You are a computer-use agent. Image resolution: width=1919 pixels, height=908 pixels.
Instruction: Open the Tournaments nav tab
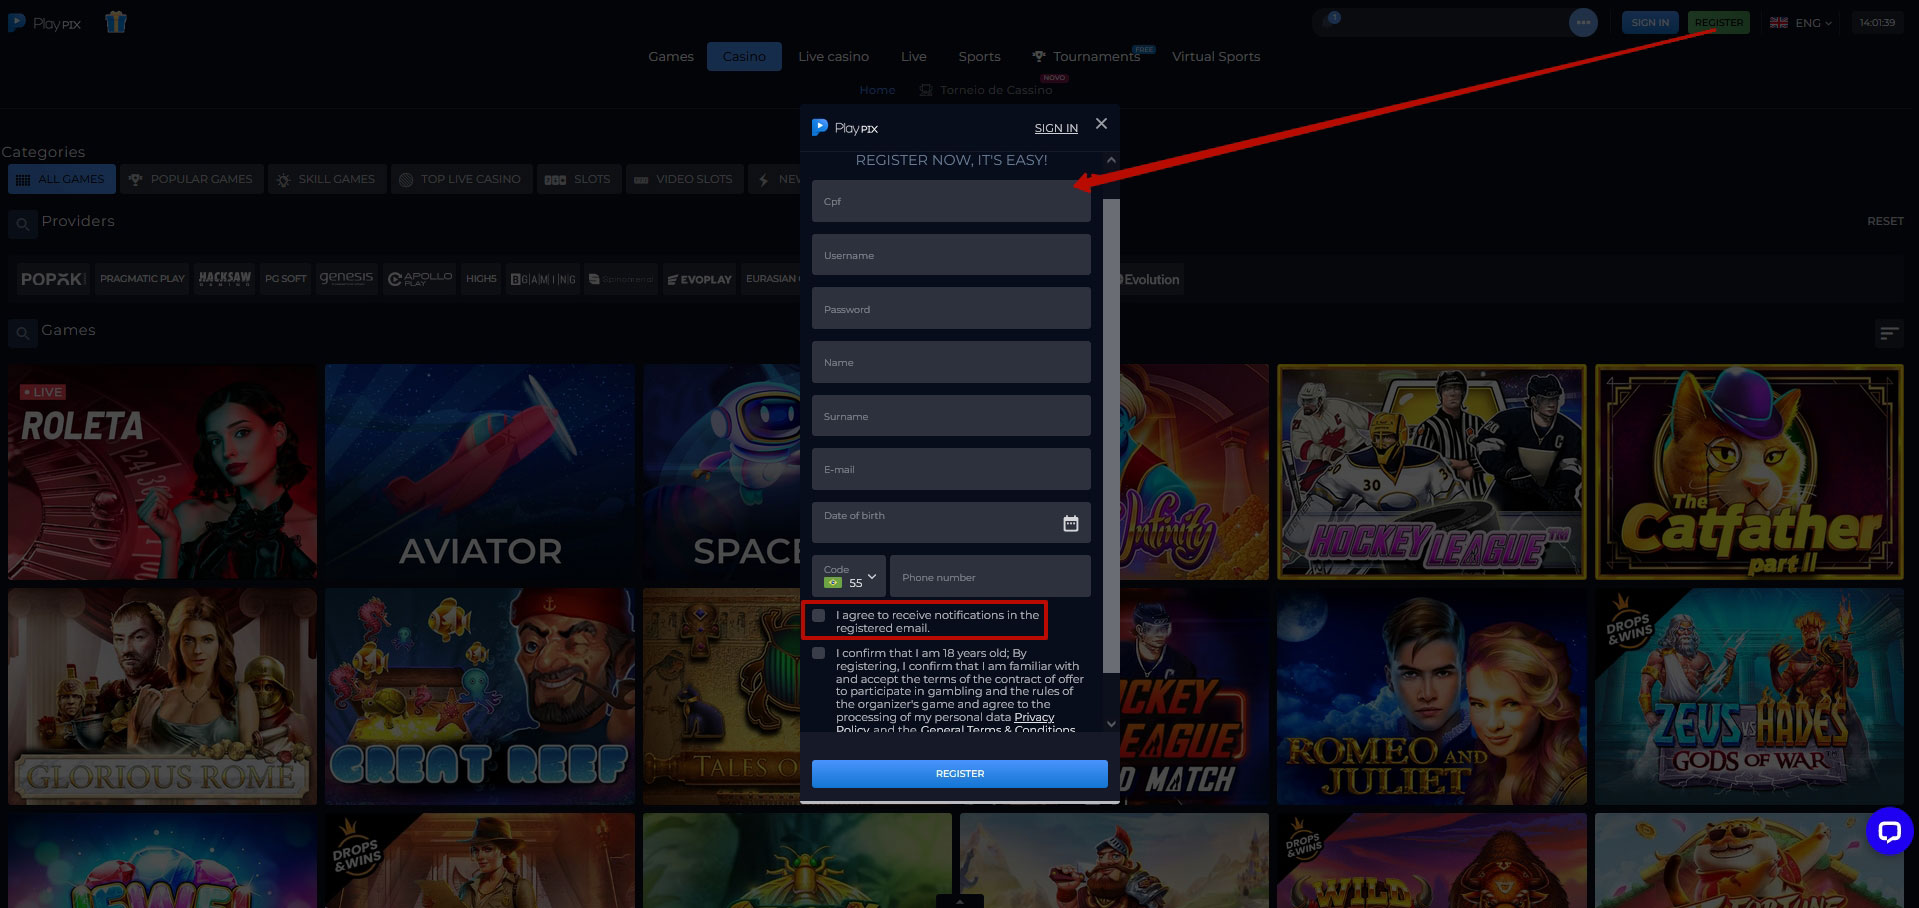coord(1087,56)
